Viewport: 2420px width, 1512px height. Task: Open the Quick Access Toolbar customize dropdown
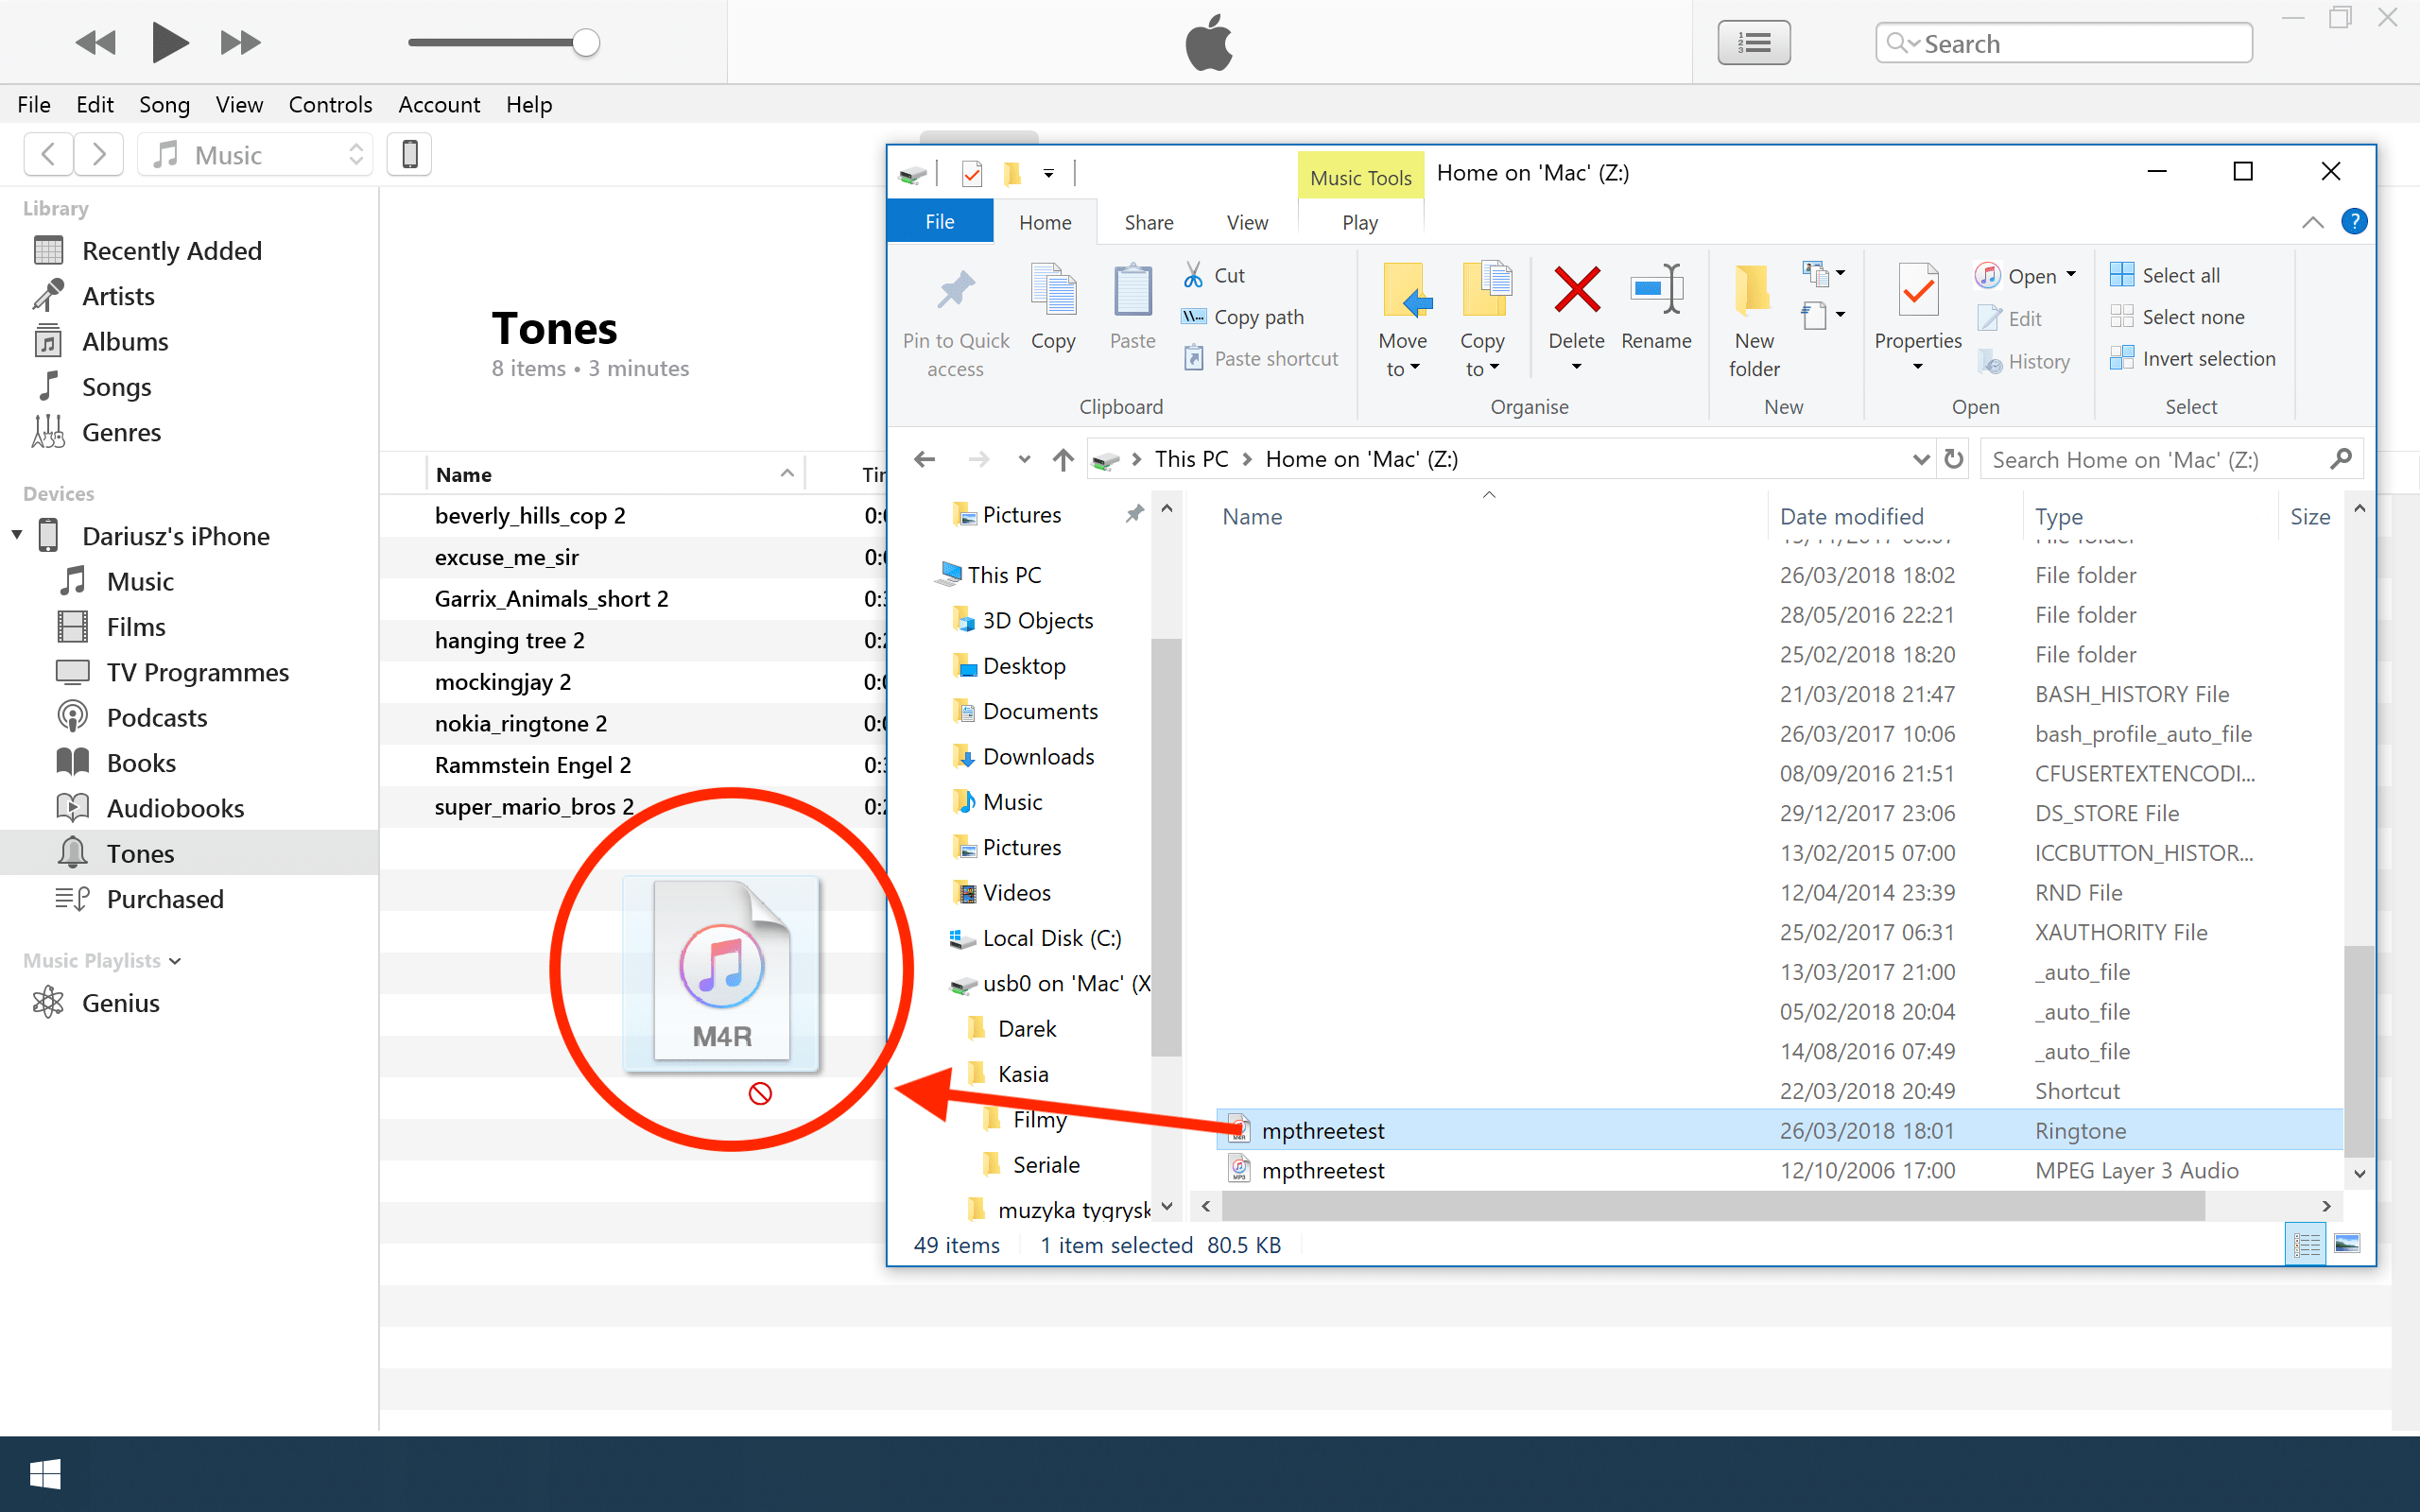click(x=1048, y=174)
